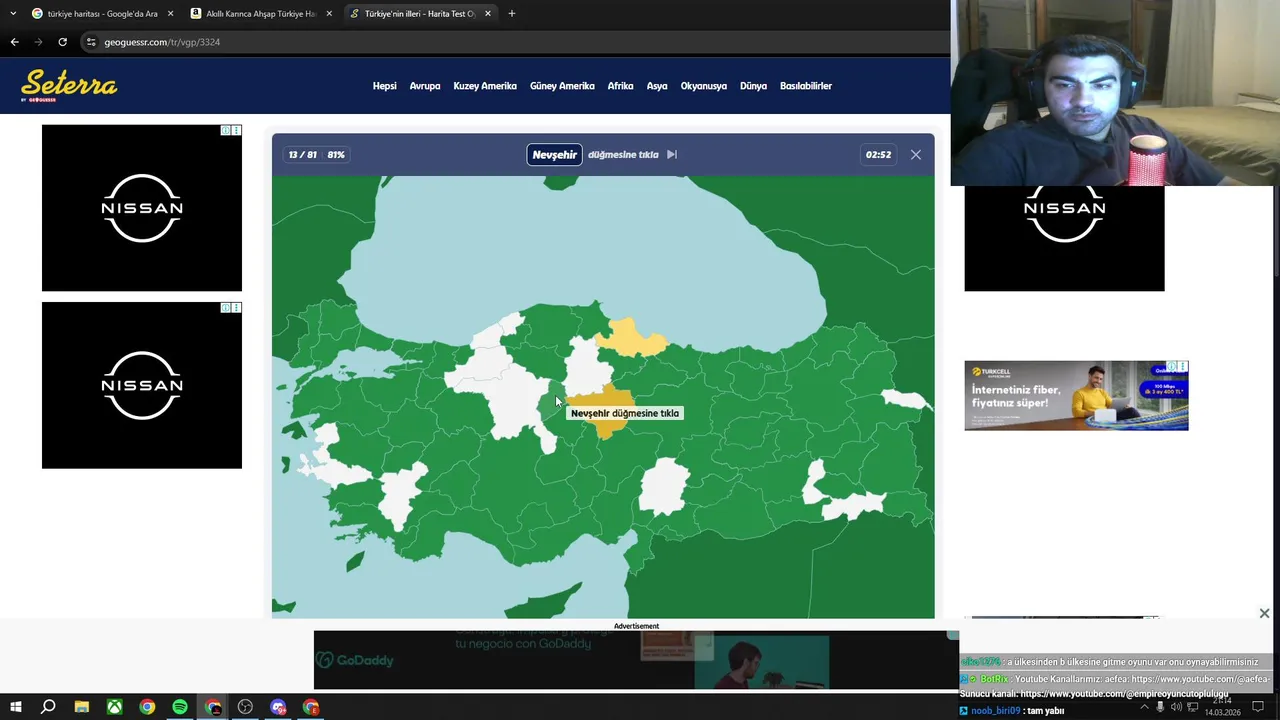This screenshot has width=1280, height=720.
Task: Show hidden system tray icons
Action: point(1144,708)
